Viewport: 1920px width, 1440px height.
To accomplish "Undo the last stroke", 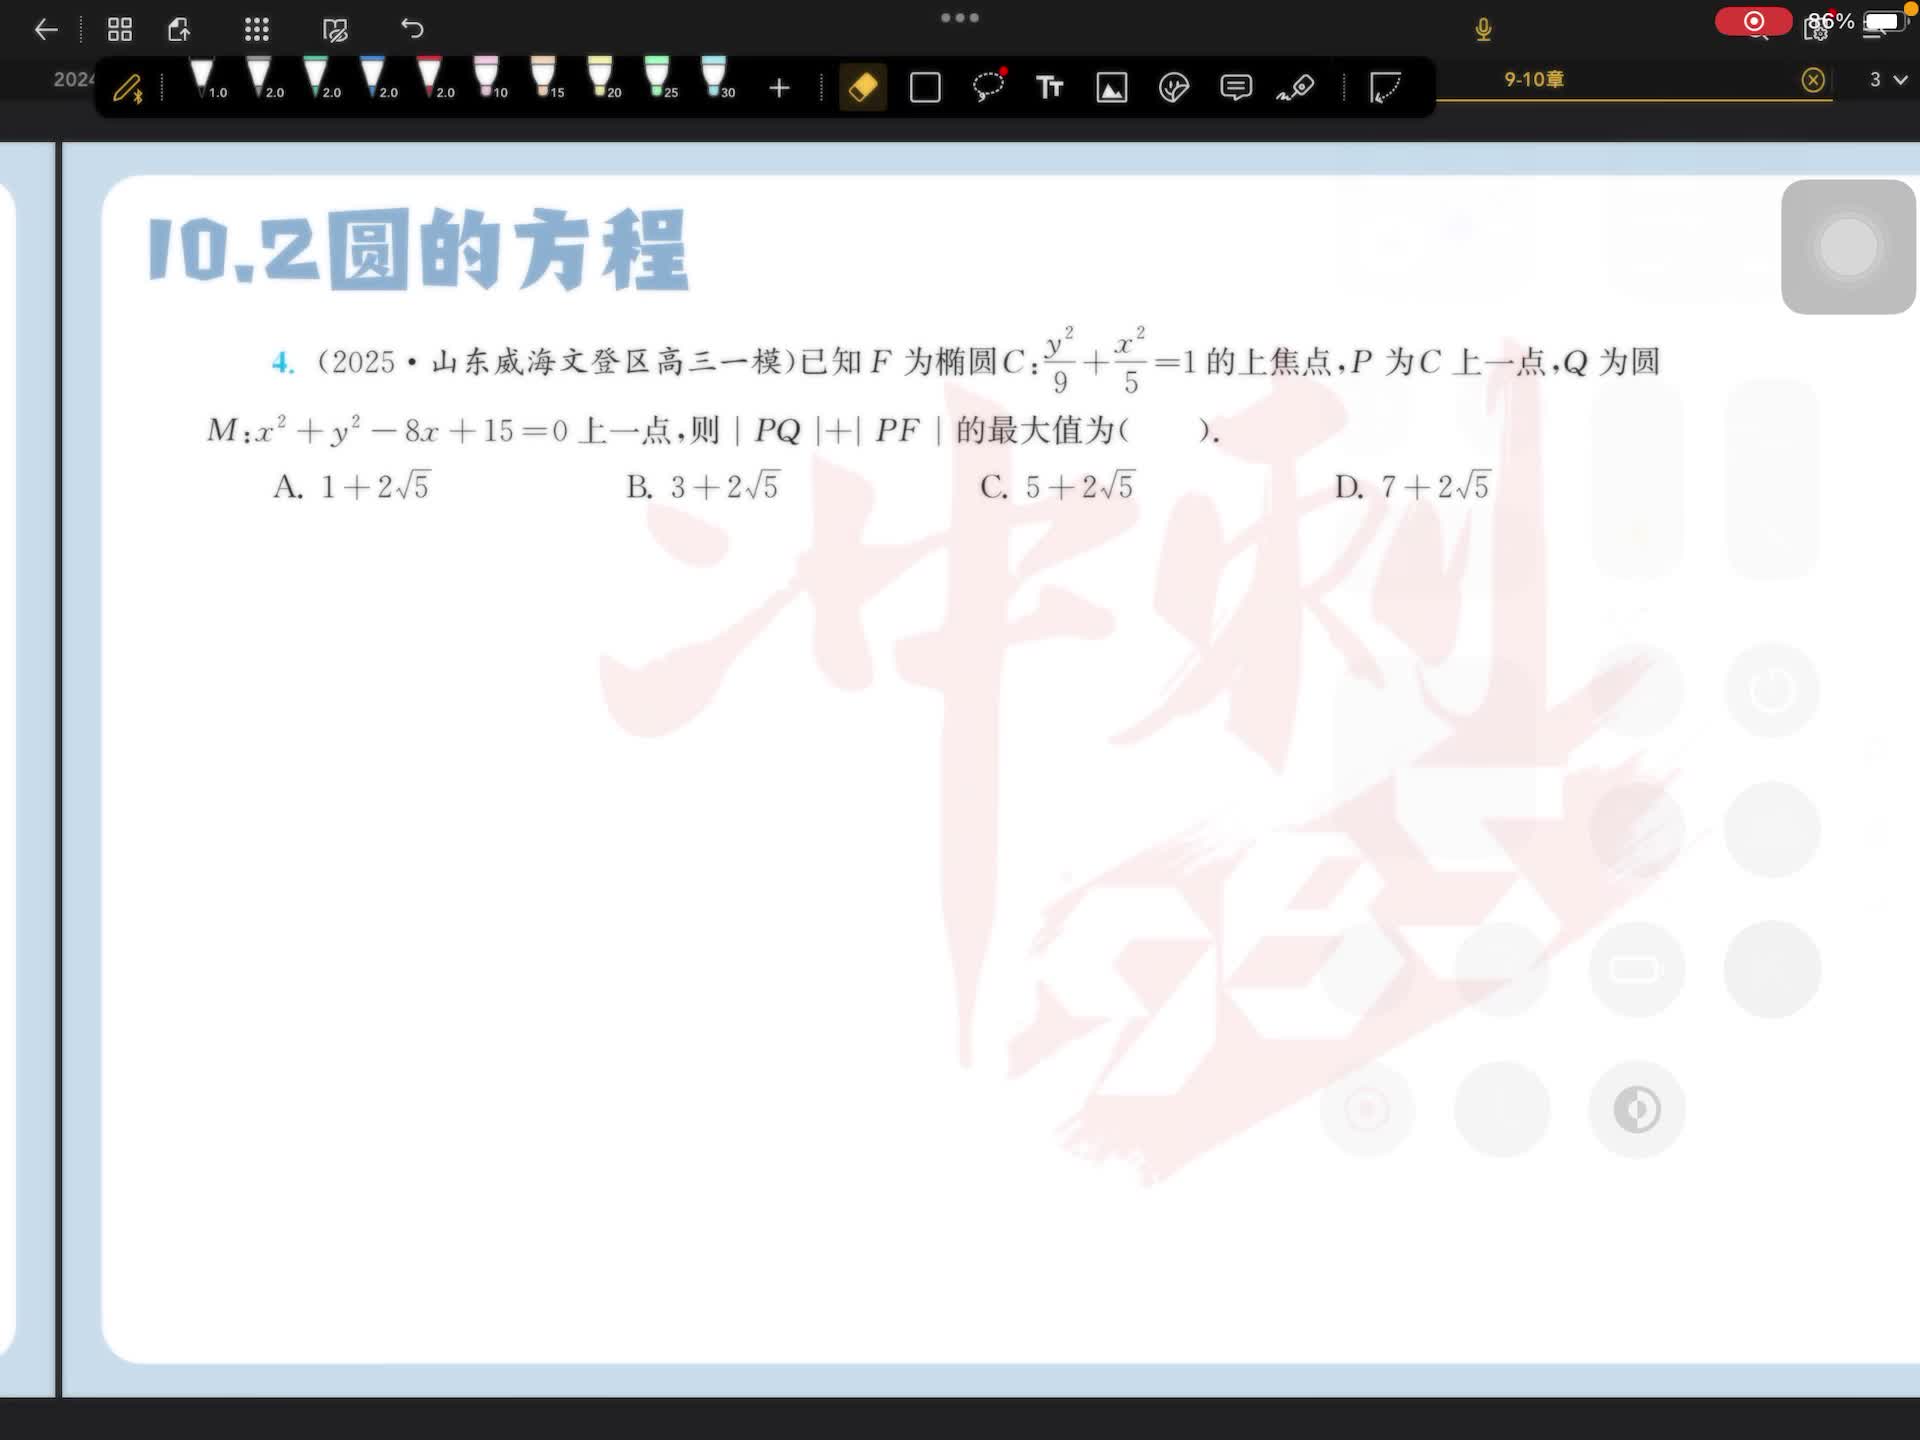I will [x=412, y=29].
